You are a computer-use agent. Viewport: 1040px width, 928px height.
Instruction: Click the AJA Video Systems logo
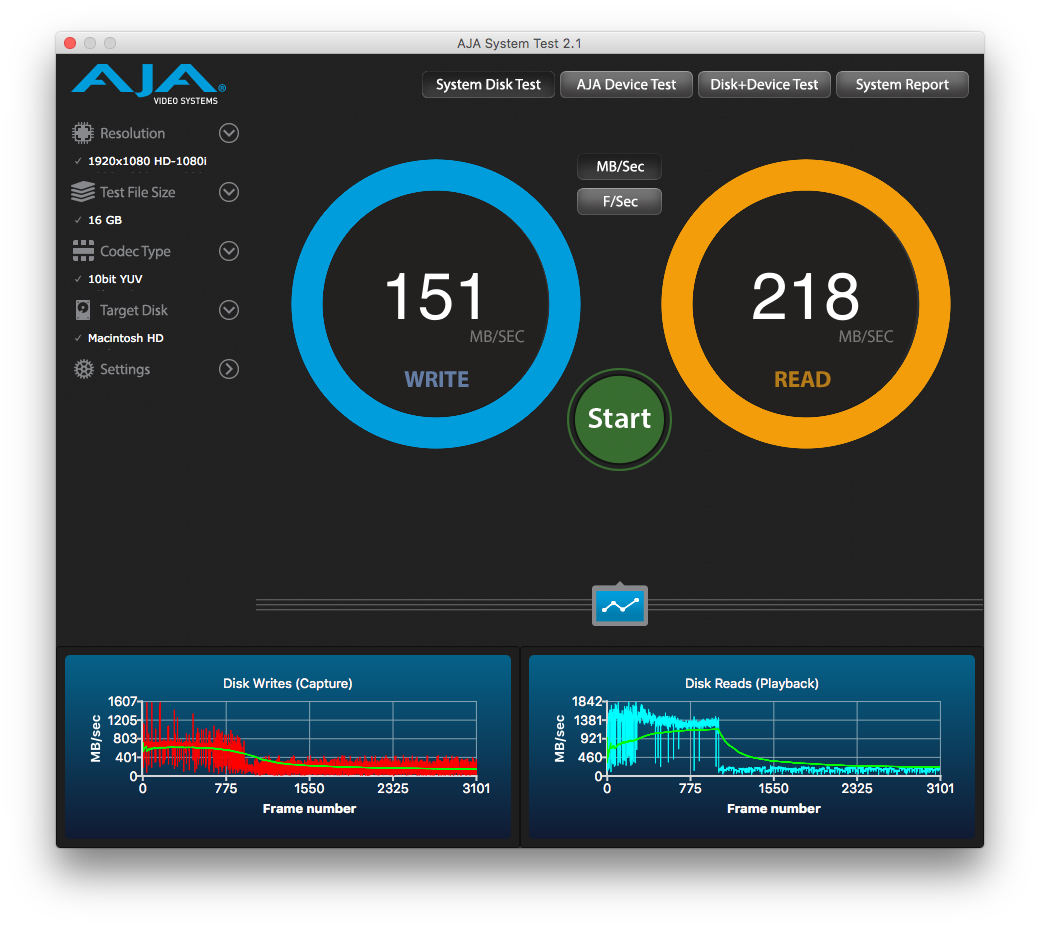pyautogui.click(x=149, y=84)
